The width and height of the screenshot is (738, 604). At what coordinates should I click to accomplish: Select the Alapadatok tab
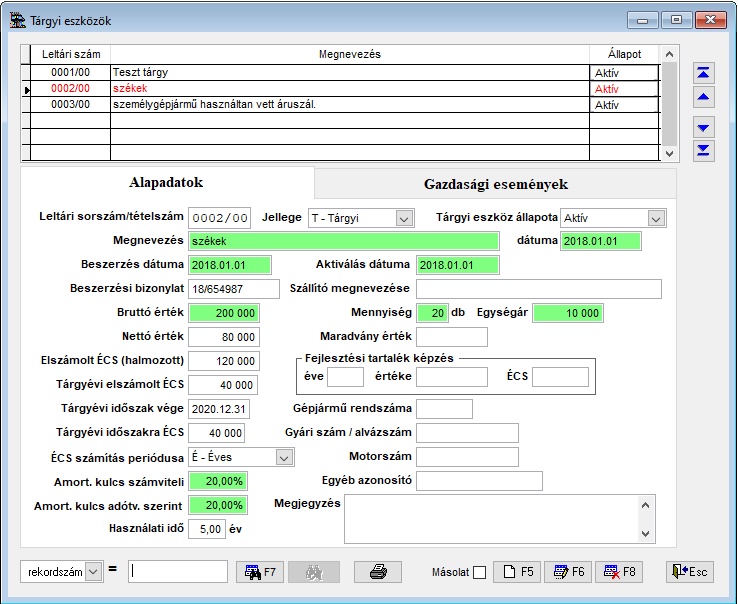166,183
